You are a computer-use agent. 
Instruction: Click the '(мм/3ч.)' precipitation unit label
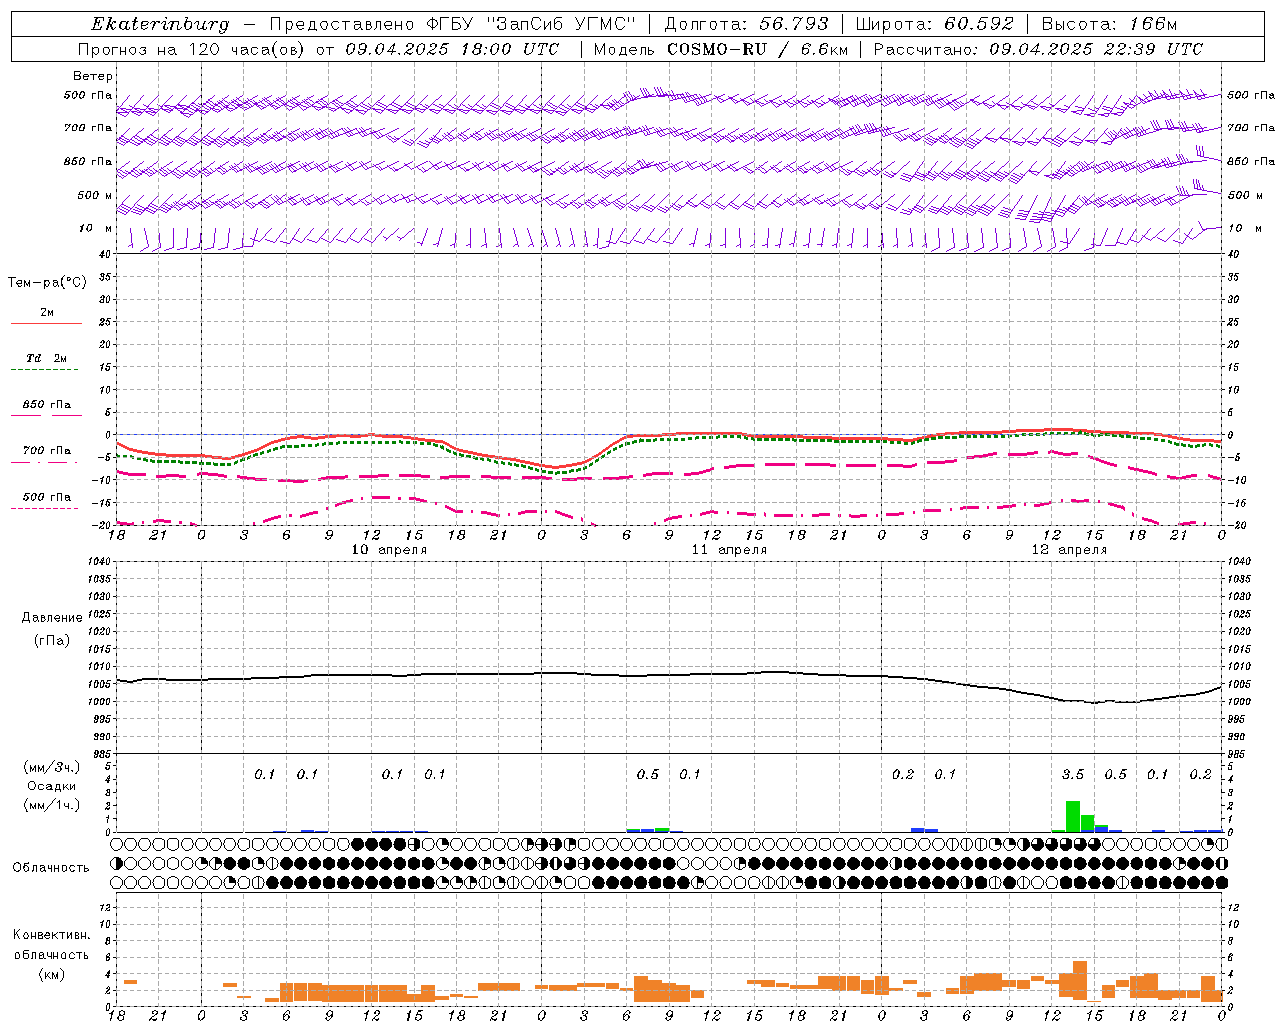[x=52, y=767]
